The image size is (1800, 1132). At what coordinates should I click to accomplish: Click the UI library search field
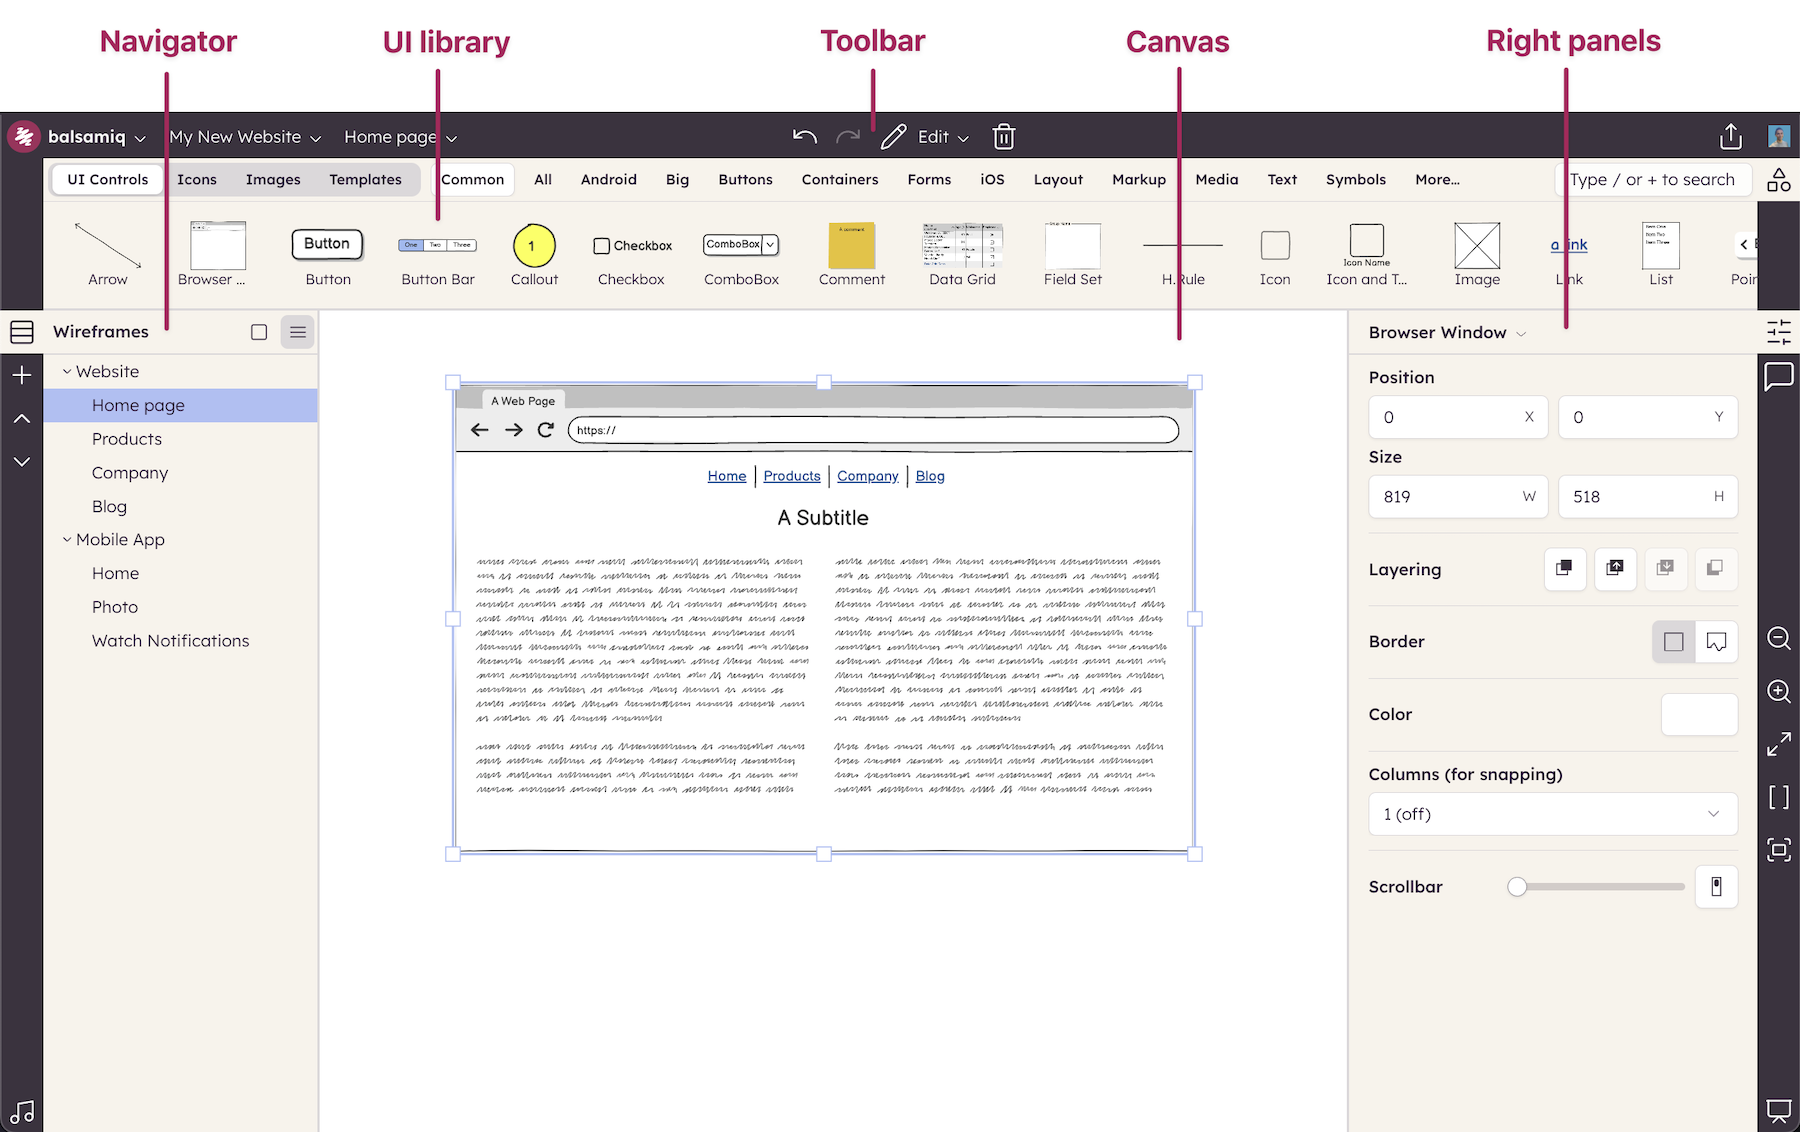[x=1652, y=180]
